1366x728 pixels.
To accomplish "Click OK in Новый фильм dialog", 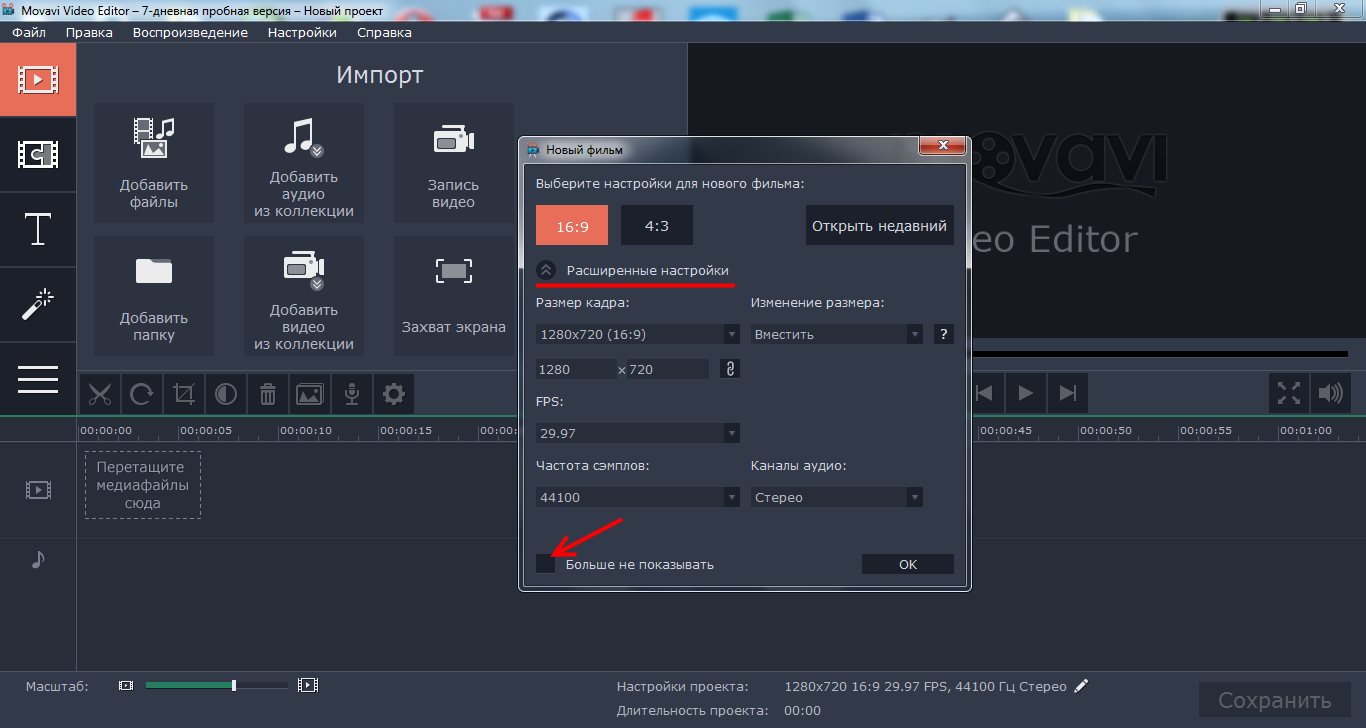I will coord(908,564).
